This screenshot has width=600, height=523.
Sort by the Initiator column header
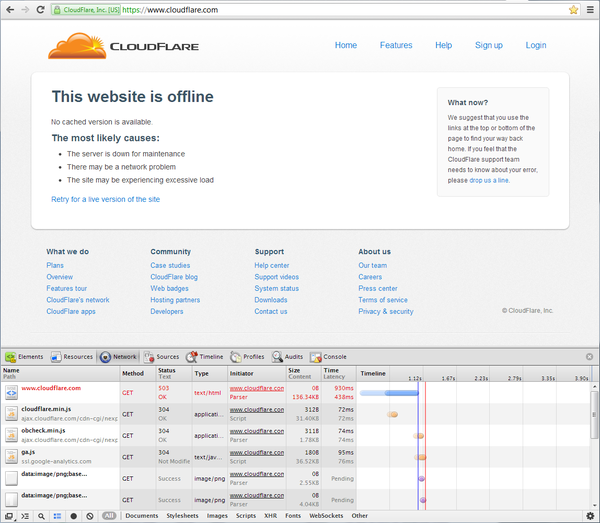257,373
